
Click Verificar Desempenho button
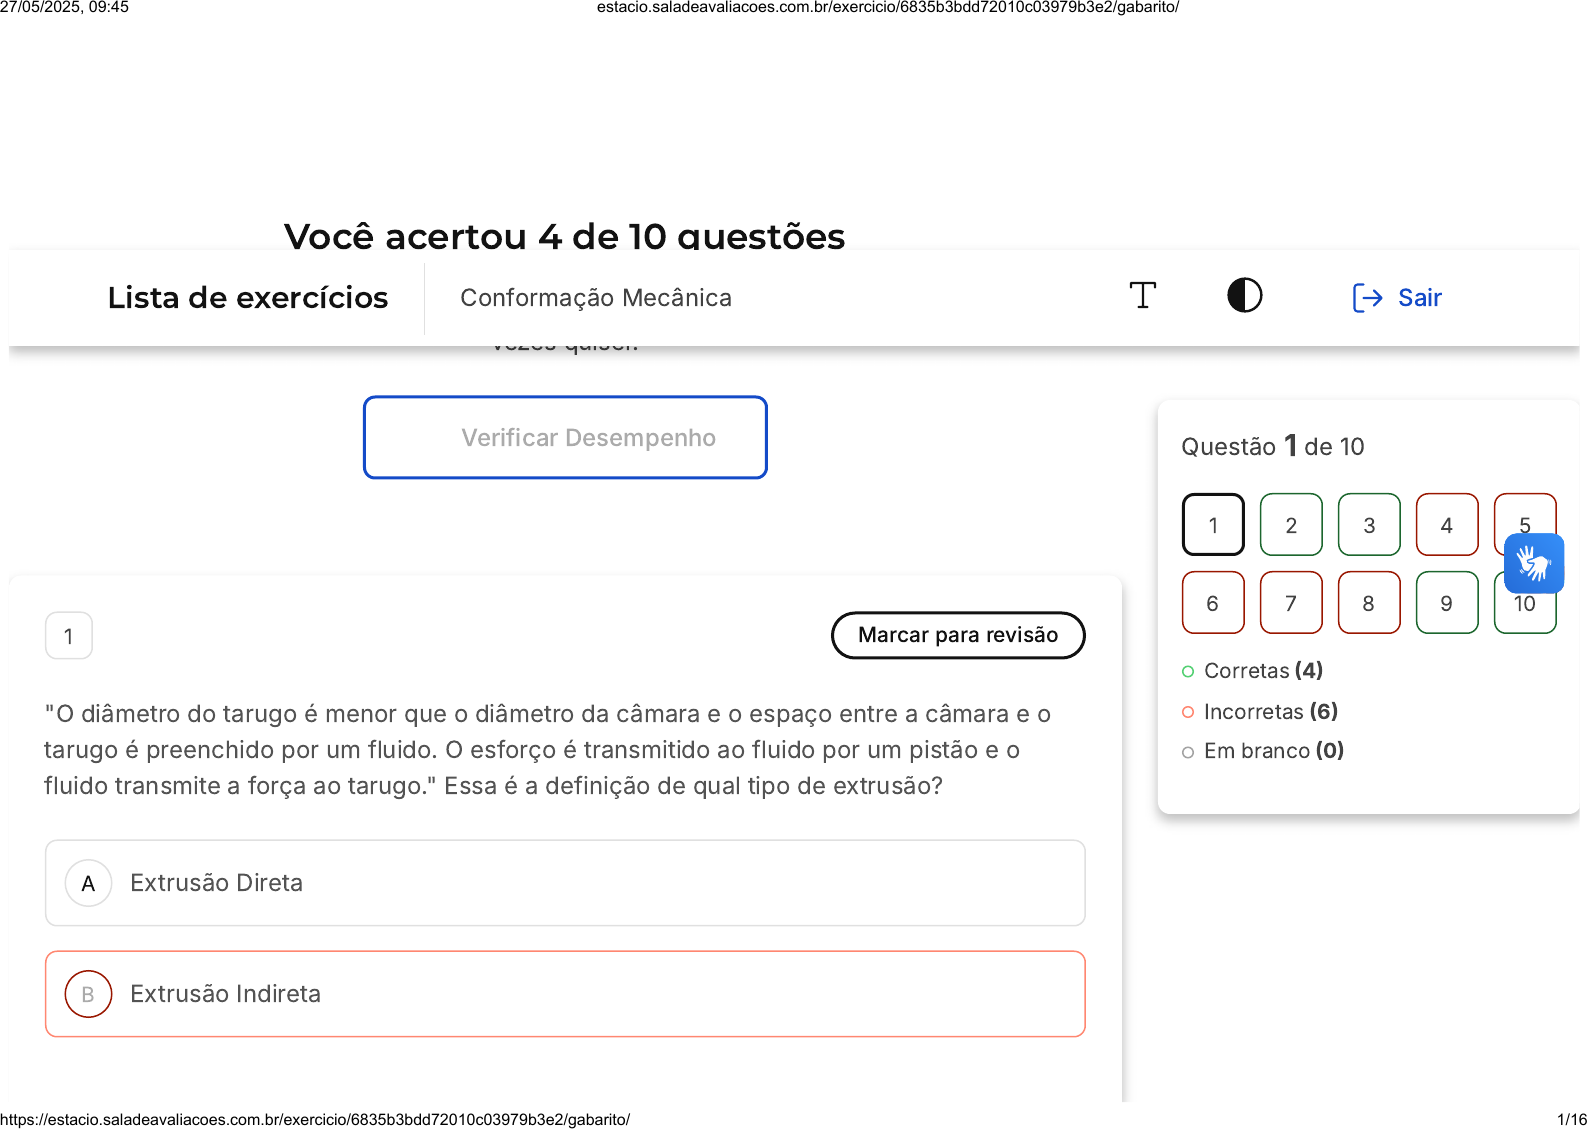[x=565, y=438]
